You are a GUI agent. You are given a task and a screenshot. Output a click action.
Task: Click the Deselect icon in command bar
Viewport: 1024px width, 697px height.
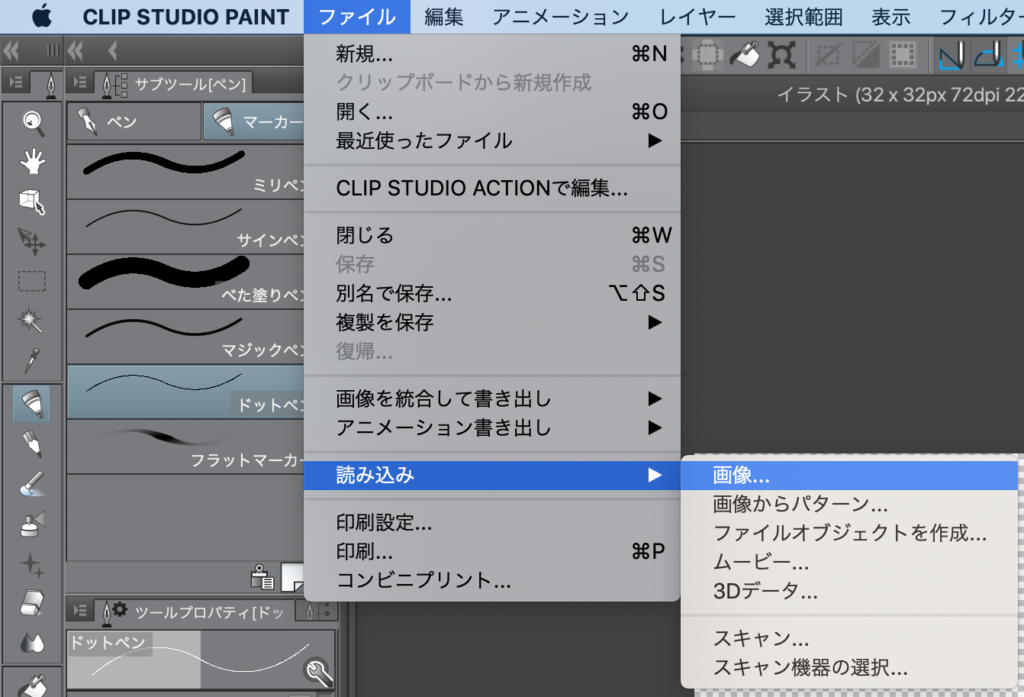[827, 55]
